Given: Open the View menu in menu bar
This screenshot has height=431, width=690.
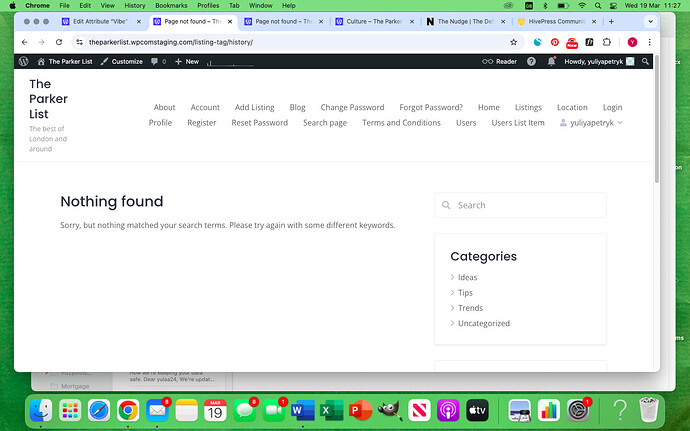Looking at the screenshot, I should click(x=107, y=6).
